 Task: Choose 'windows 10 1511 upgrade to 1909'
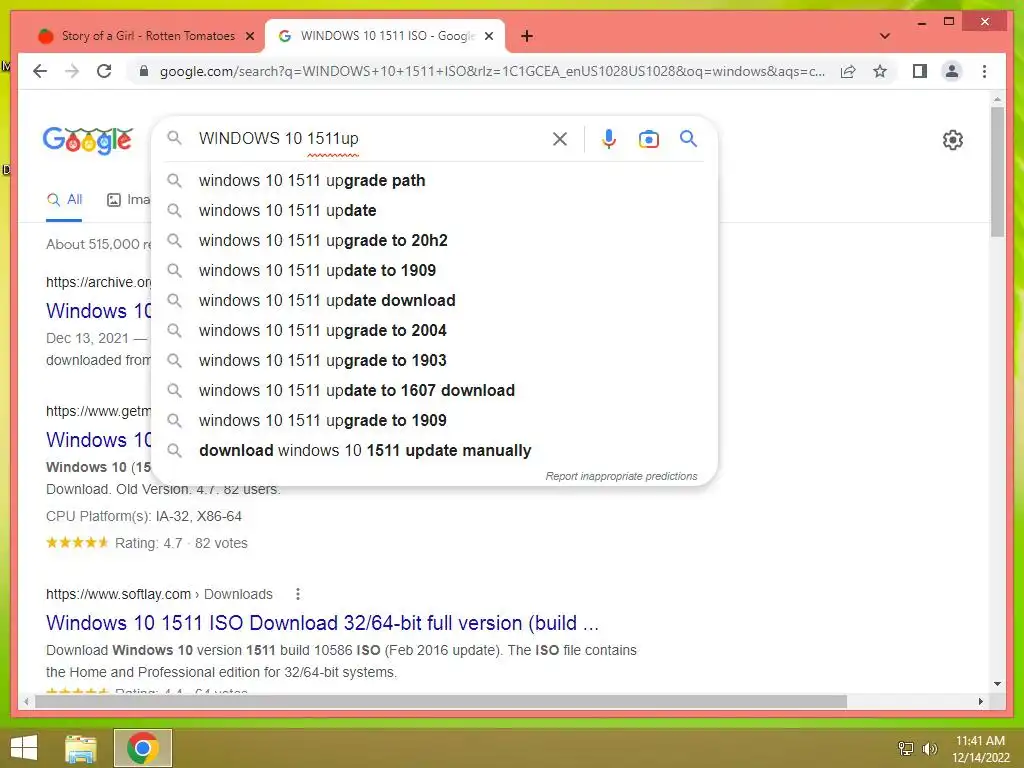(434, 421)
